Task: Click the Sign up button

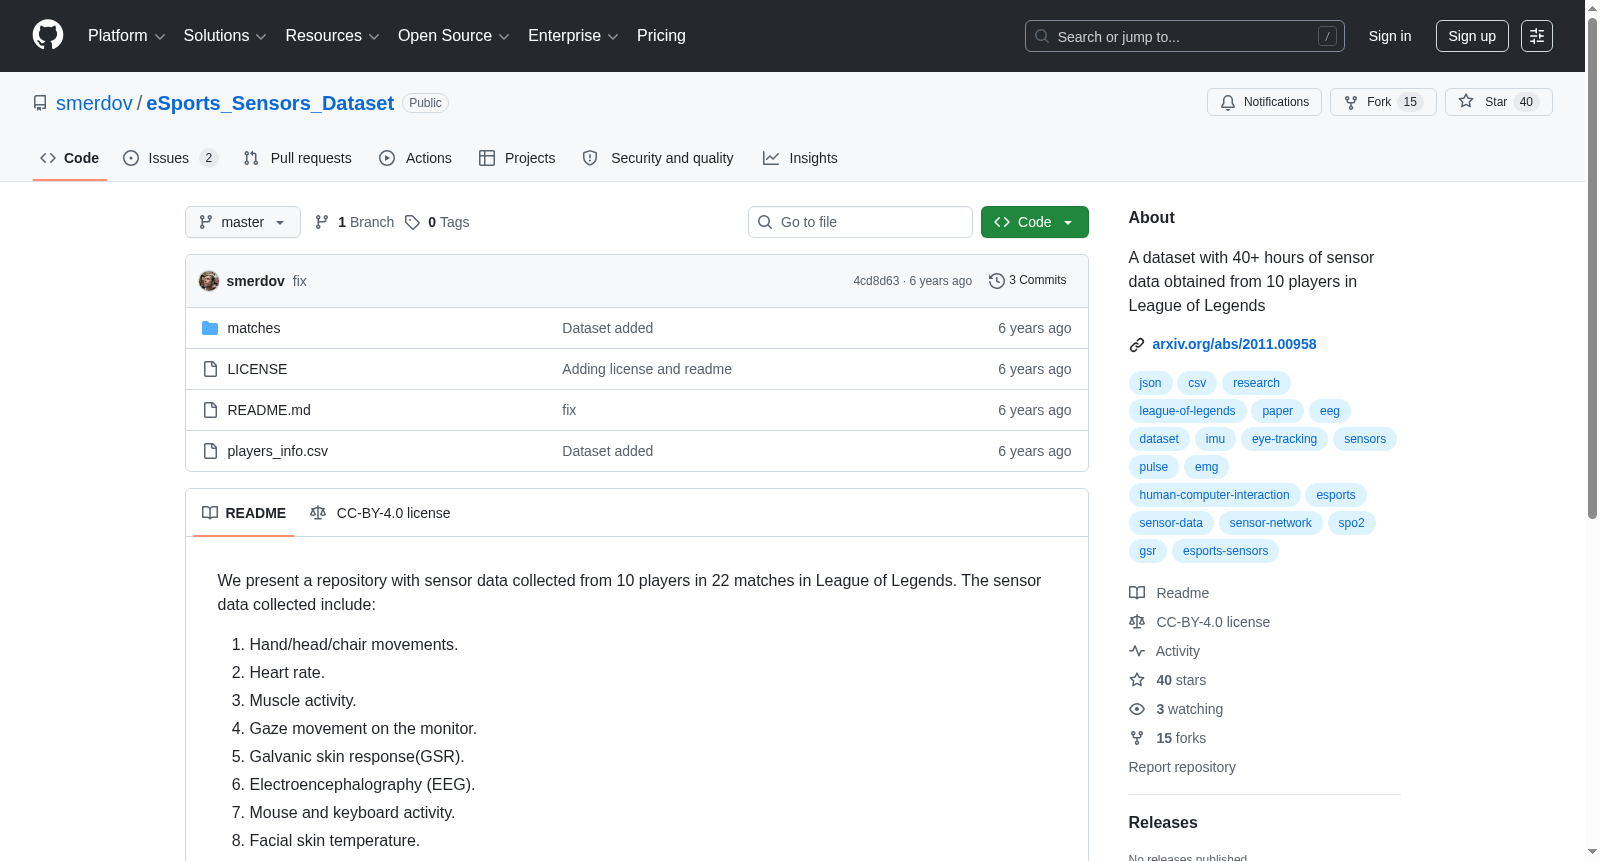Action: (1472, 36)
